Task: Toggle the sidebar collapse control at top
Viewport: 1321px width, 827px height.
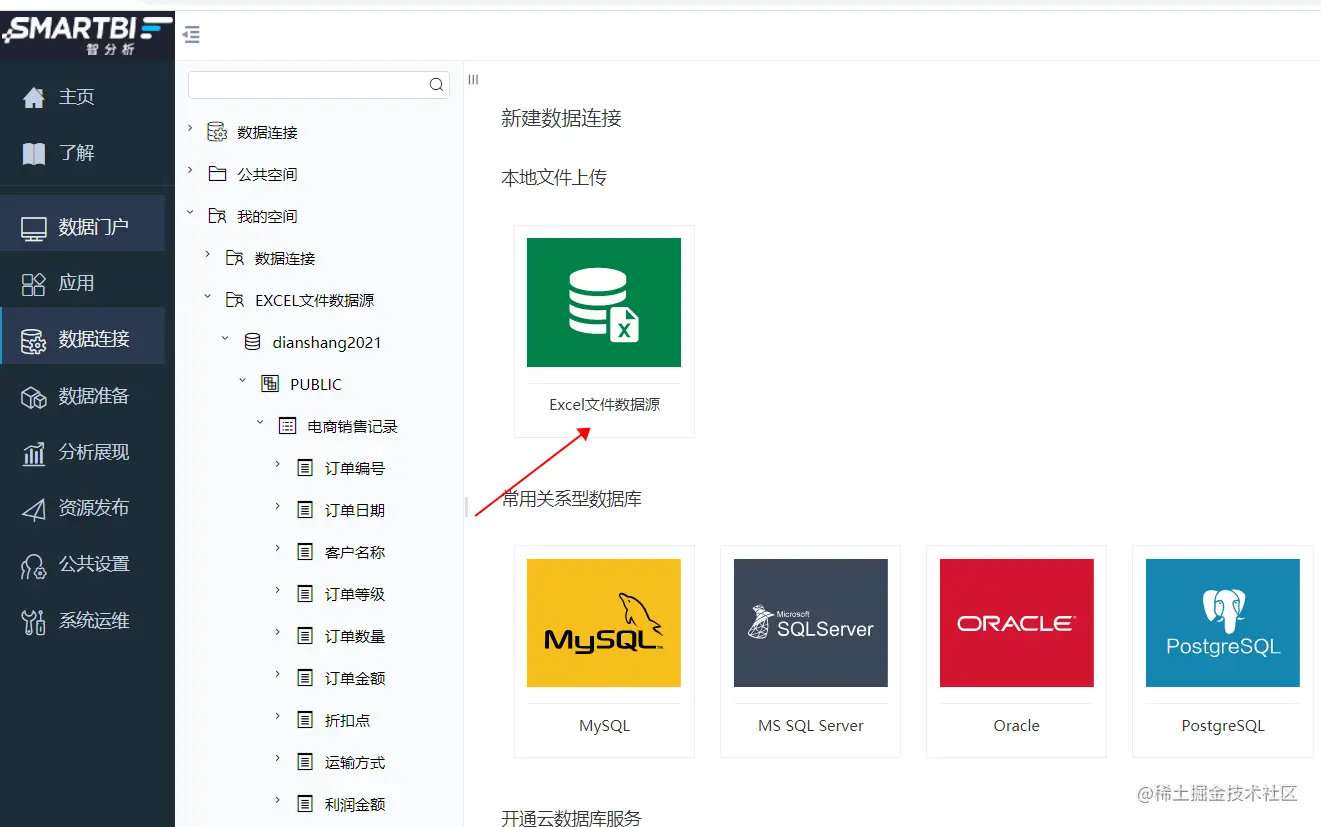Action: tap(191, 33)
